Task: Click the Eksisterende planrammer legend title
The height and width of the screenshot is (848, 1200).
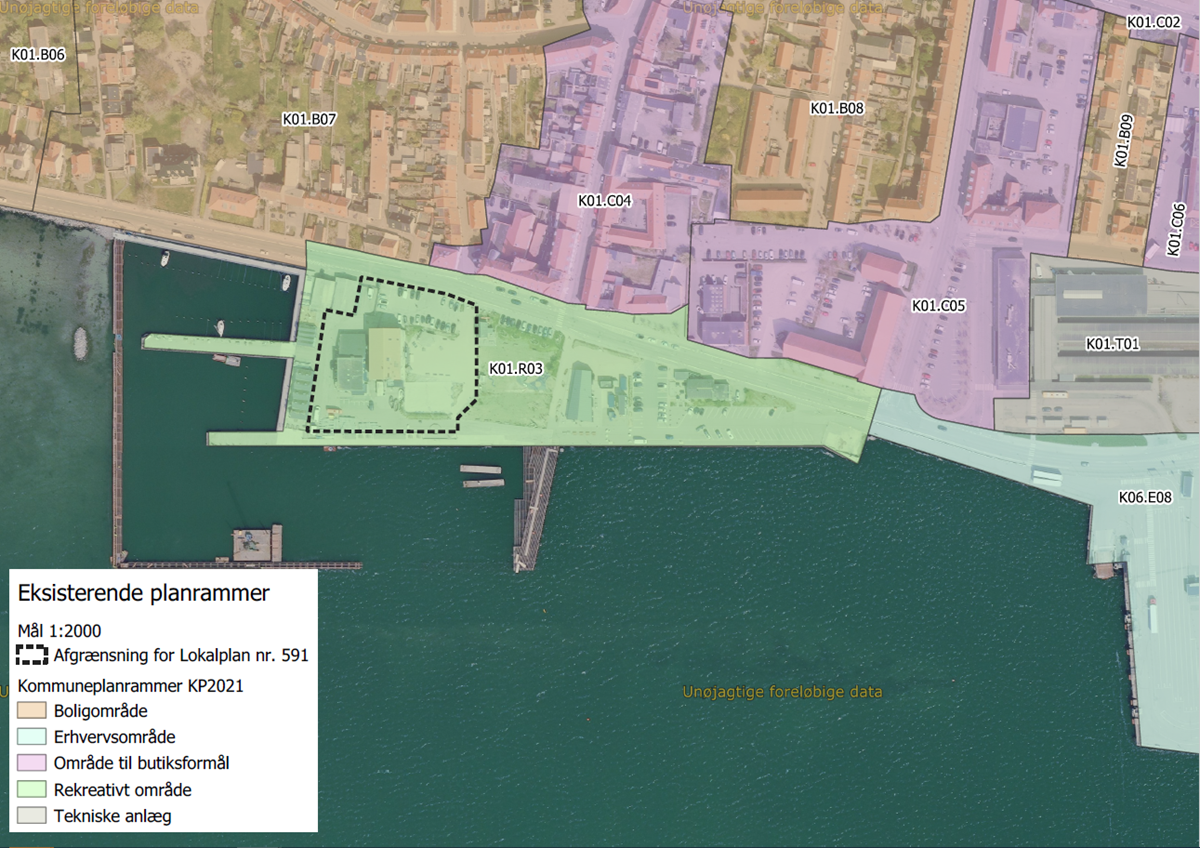Action: (x=144, y=593)
